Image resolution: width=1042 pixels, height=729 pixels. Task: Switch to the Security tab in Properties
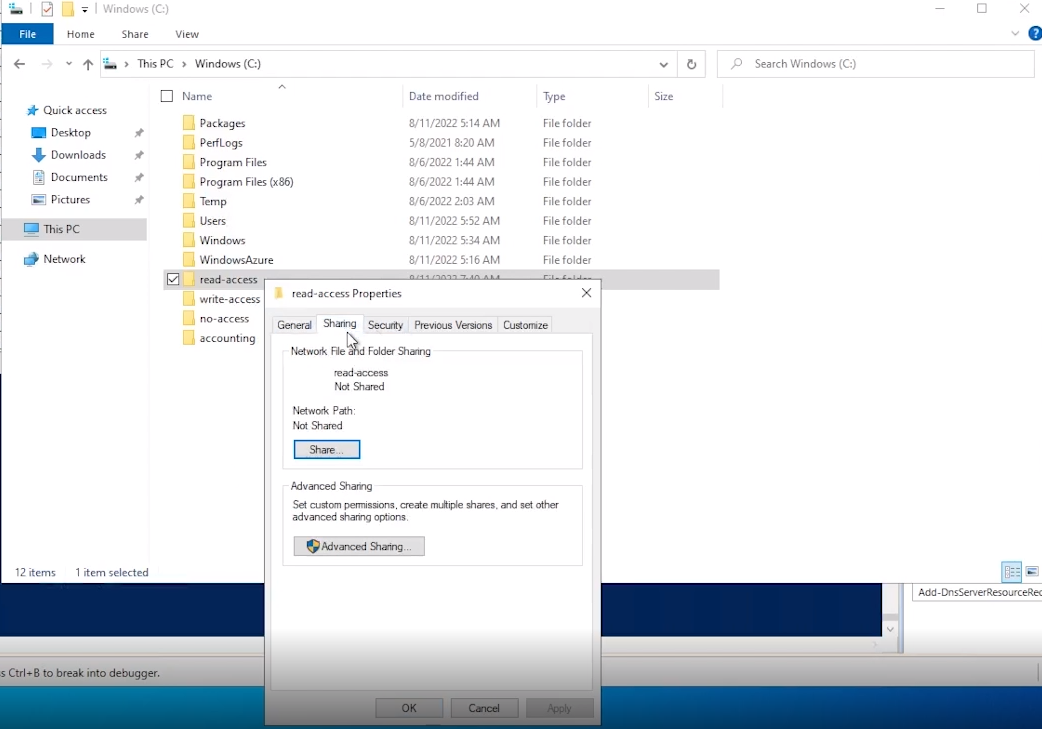click(x=385, y=325)
